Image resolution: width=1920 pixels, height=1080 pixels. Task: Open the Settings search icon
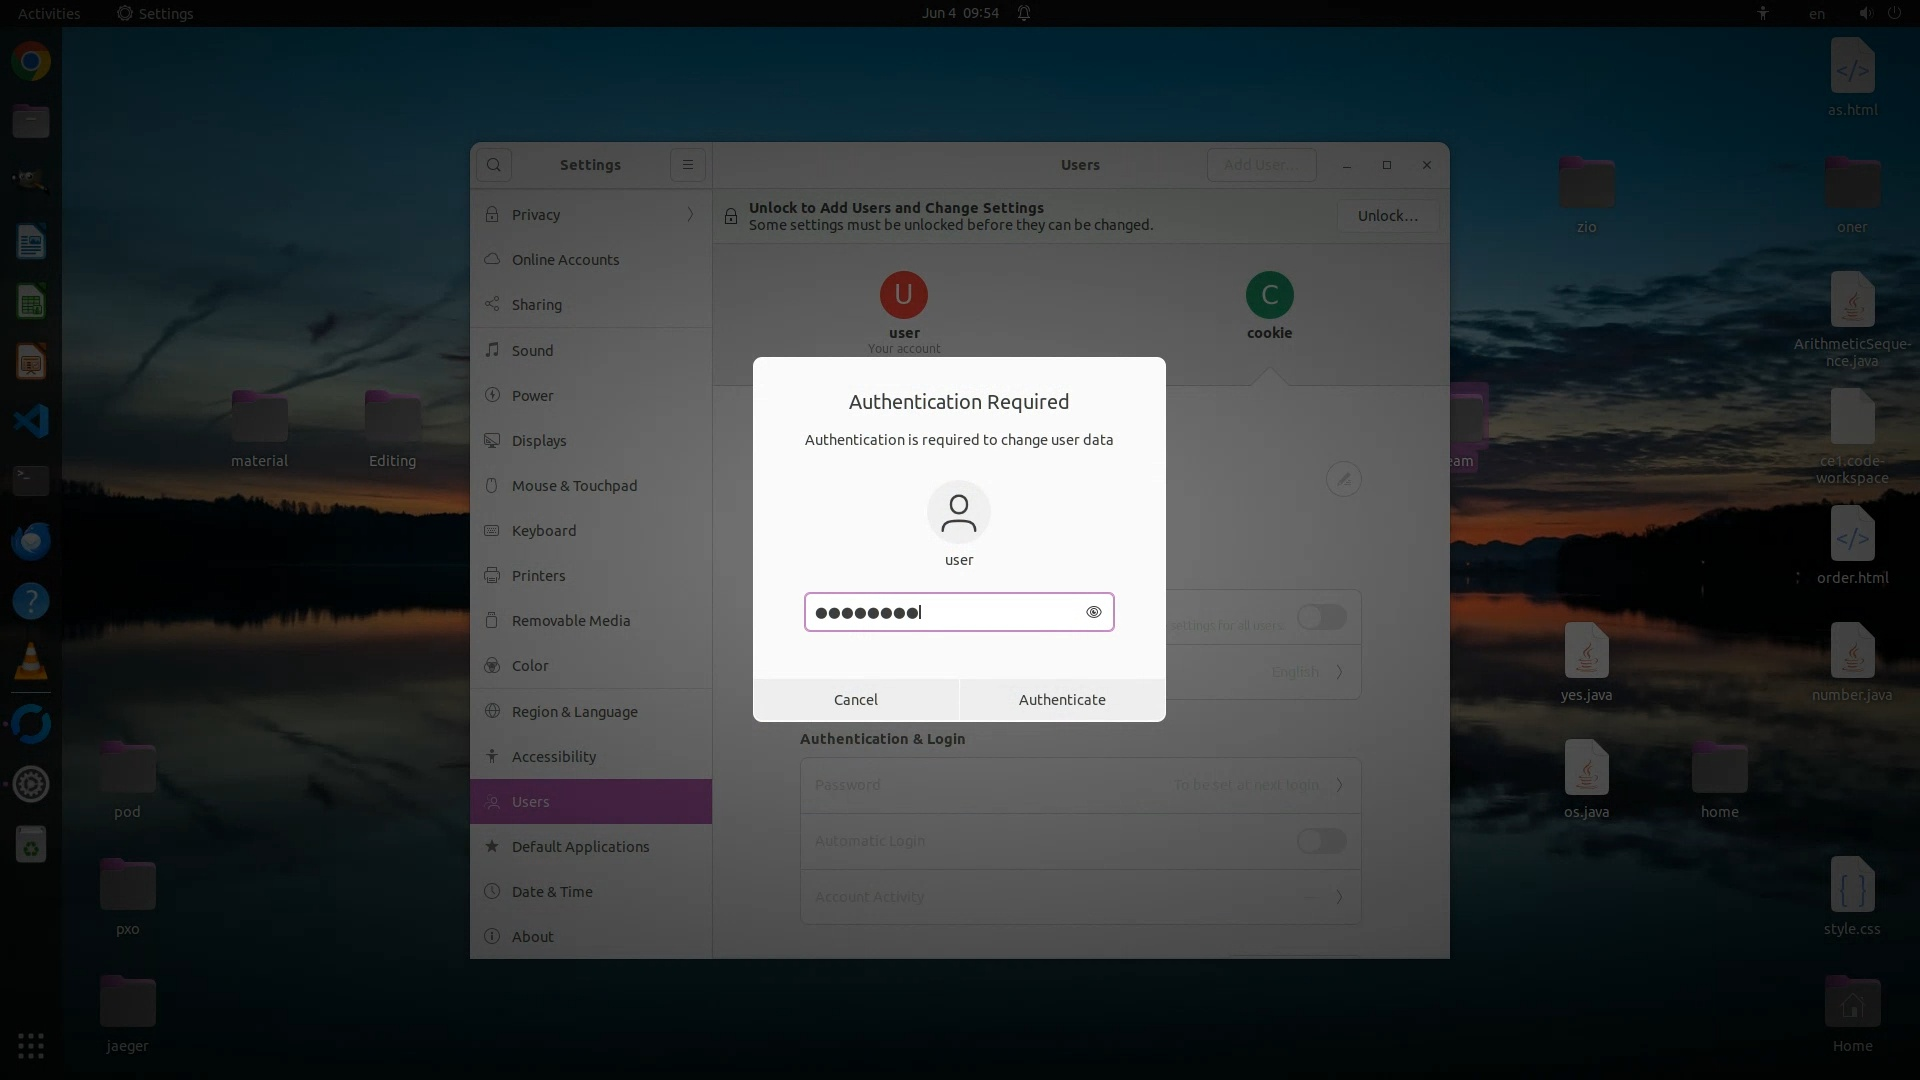tap(494, 165)
